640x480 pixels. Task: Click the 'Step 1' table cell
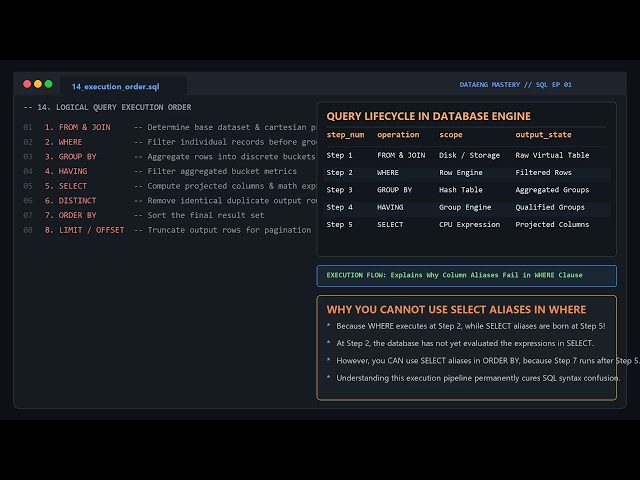pyautogui.click(x=339, y=155)
